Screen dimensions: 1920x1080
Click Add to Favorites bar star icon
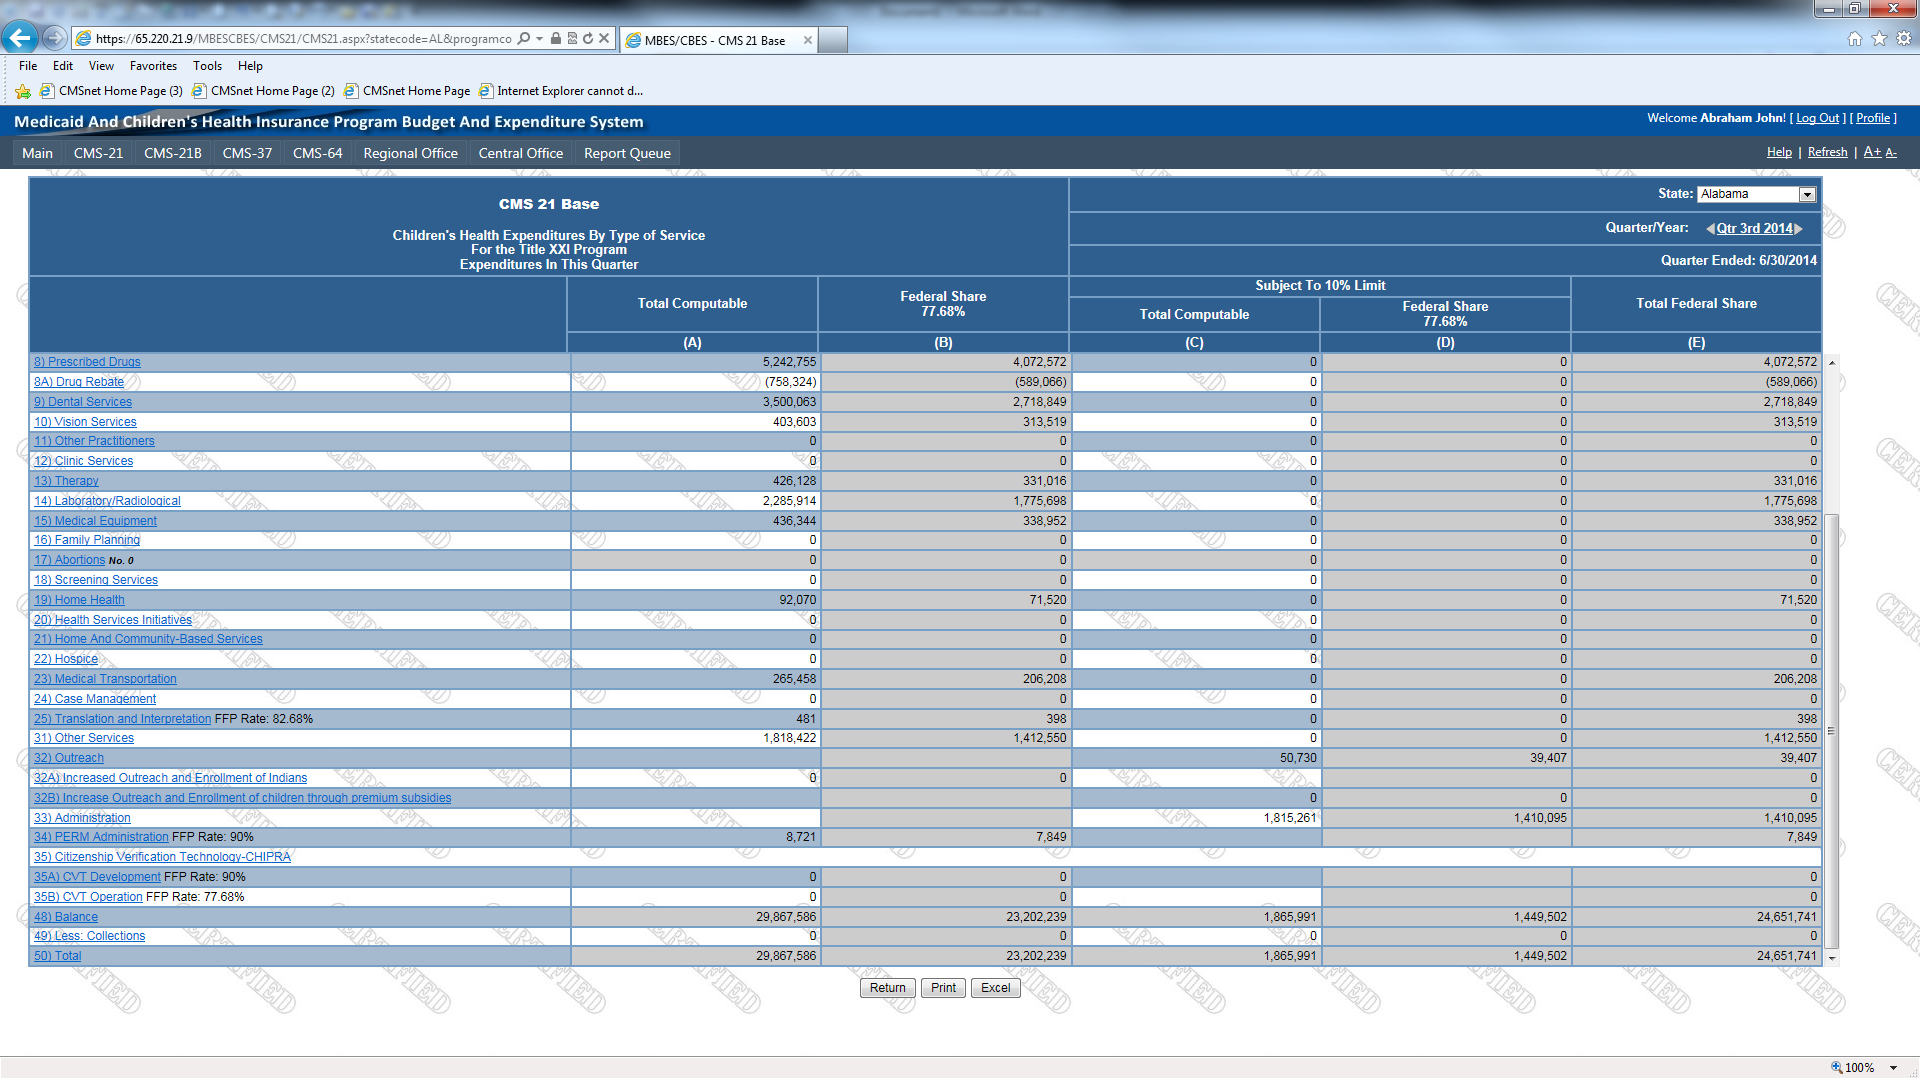(23, 91)
